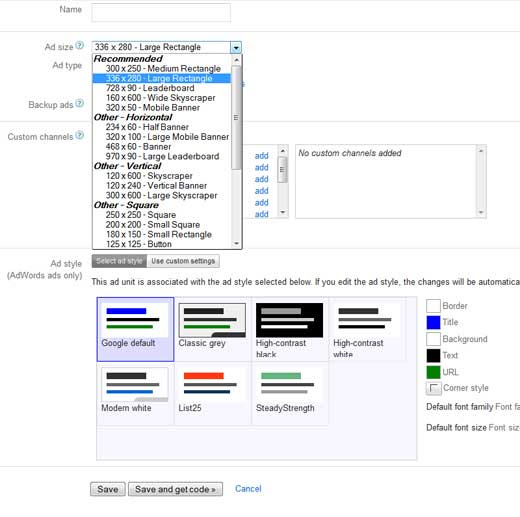The width and height of the screenshot is (520, 517).
Task: Open the Backup ads help icon
Action: click(x=79, y=103)
